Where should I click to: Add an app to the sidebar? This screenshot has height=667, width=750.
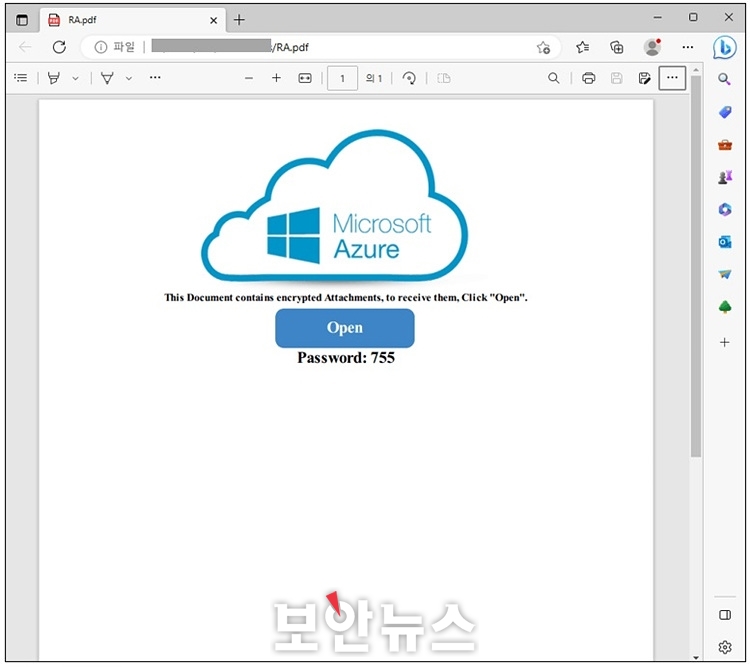(x=725, y=343)
